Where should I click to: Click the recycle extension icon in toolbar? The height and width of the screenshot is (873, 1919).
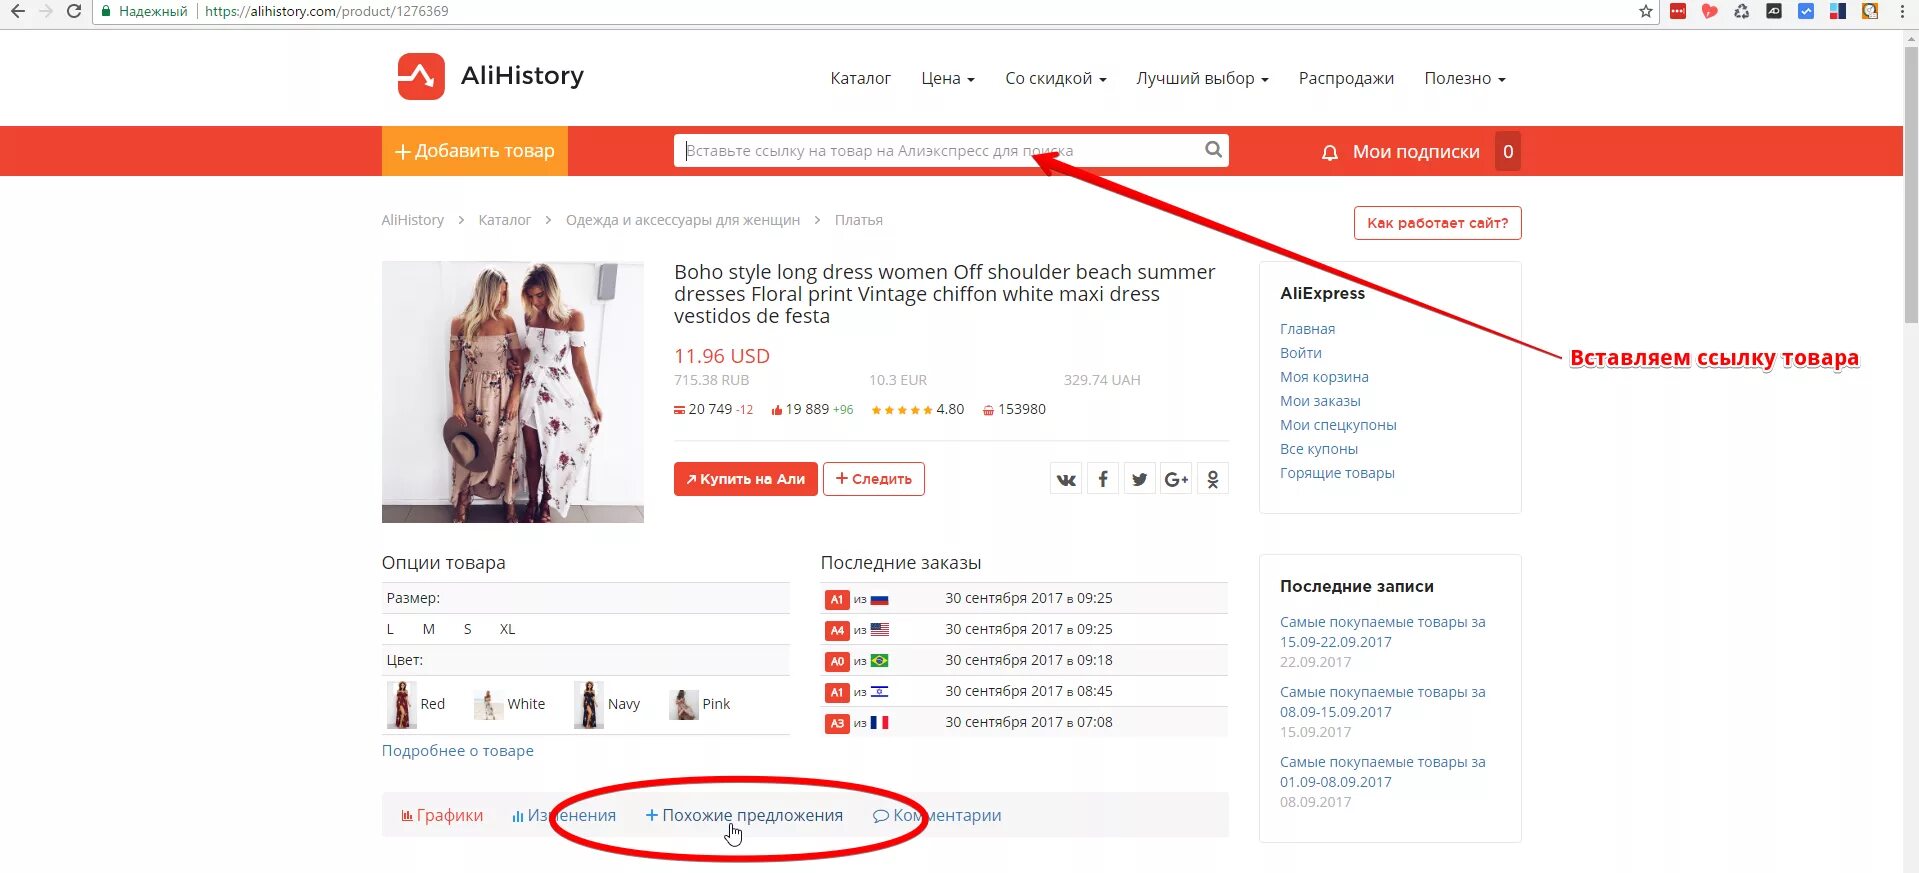click(1742, 12)
